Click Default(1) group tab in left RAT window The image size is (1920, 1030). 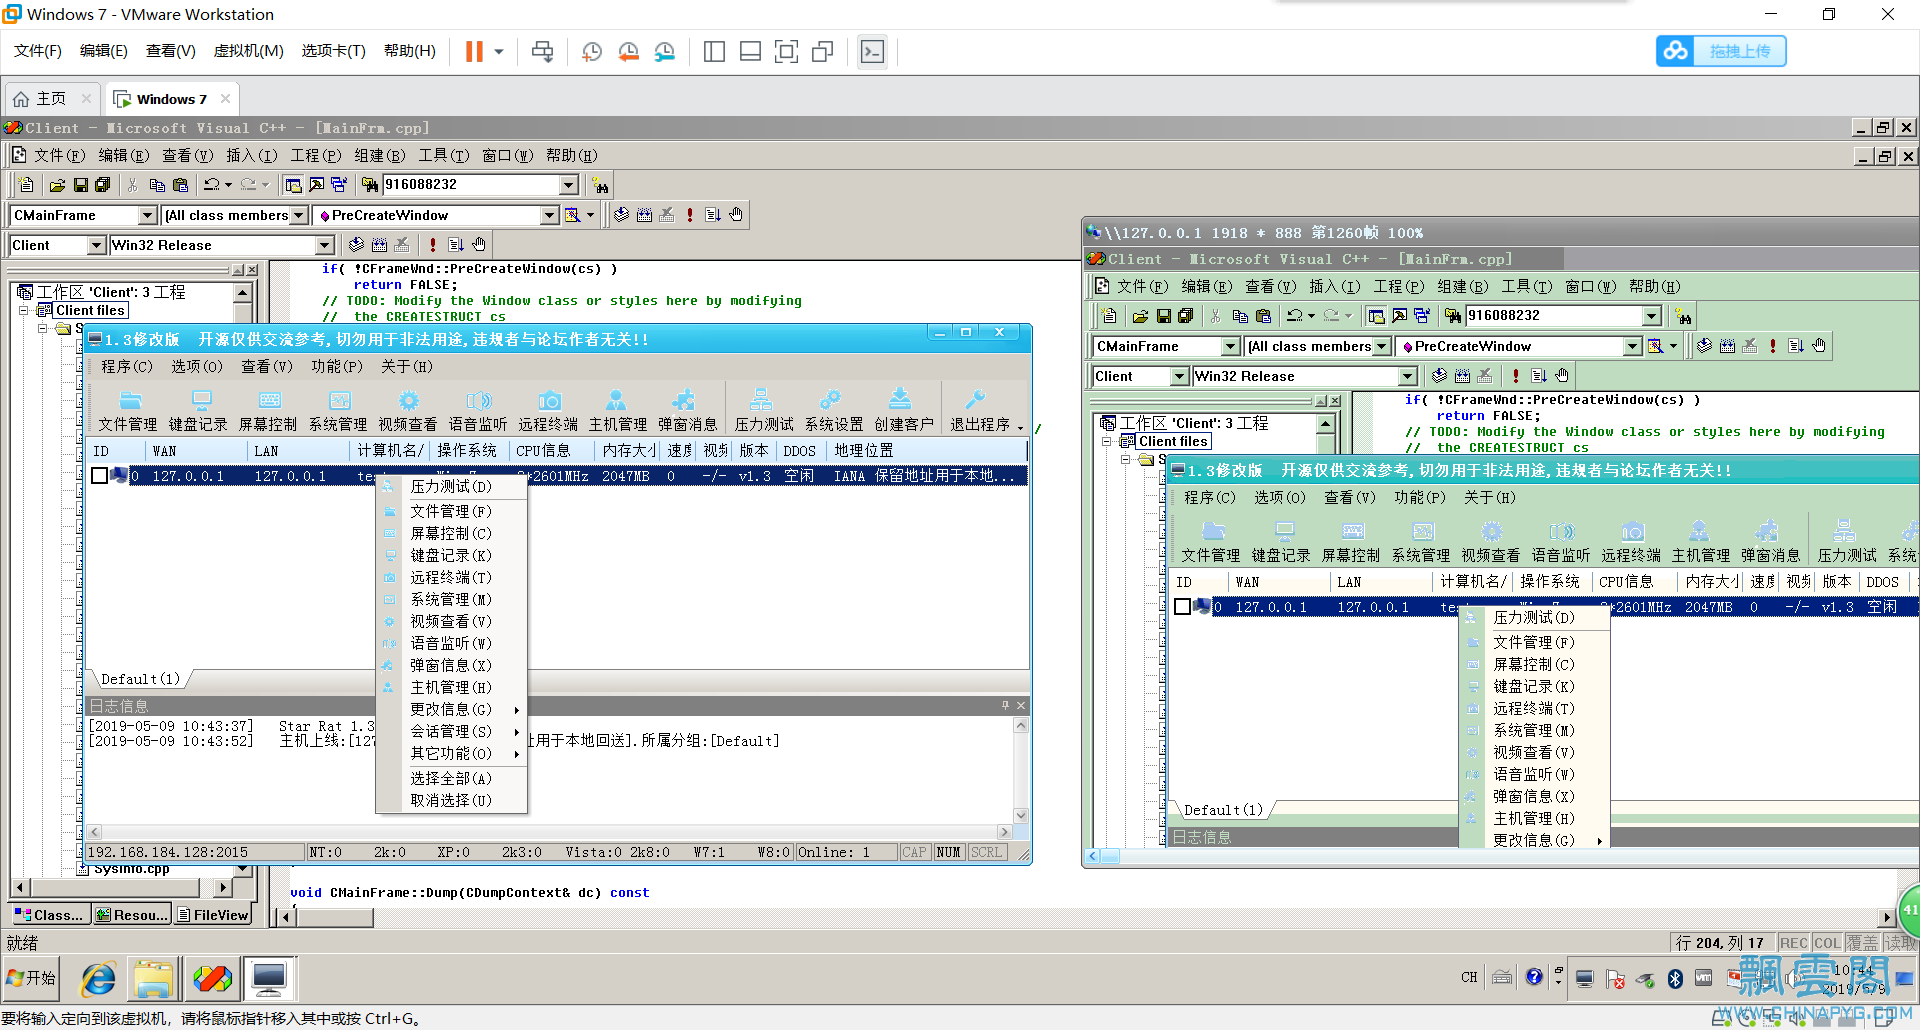140,679
